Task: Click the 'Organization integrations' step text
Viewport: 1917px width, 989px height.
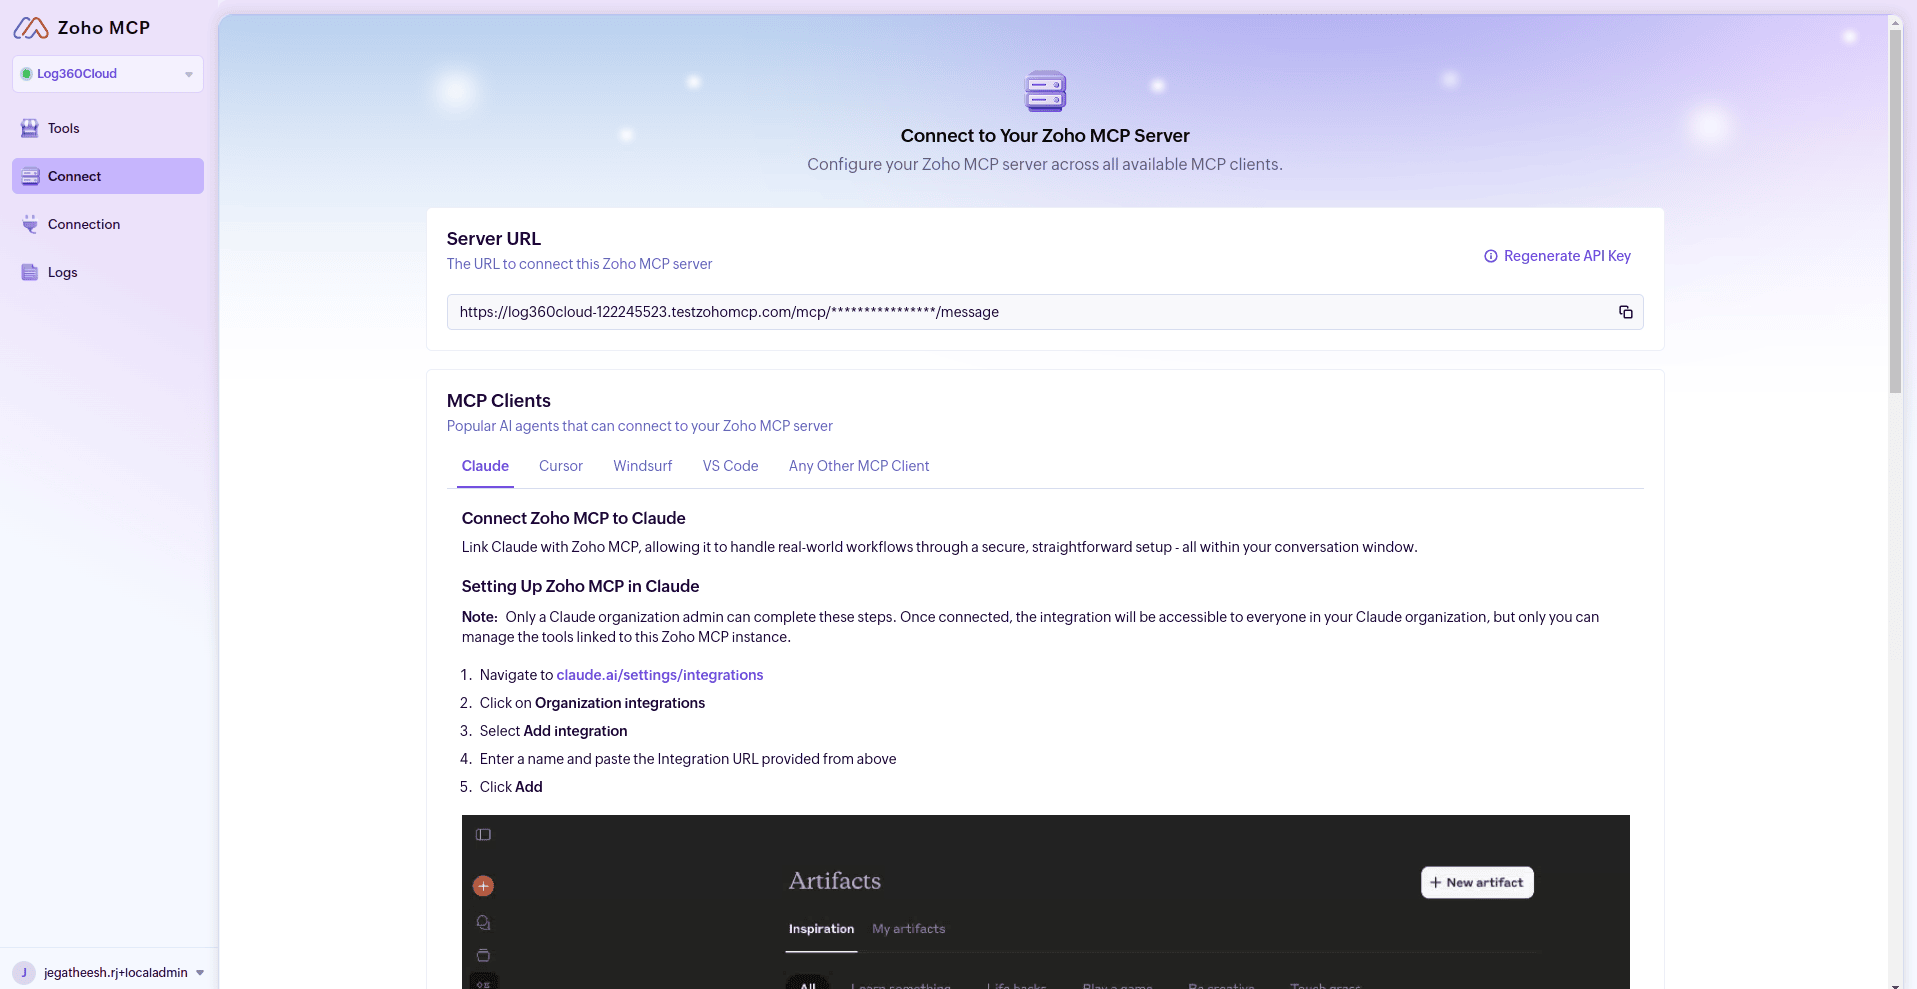Action: (x=620, y=703)
